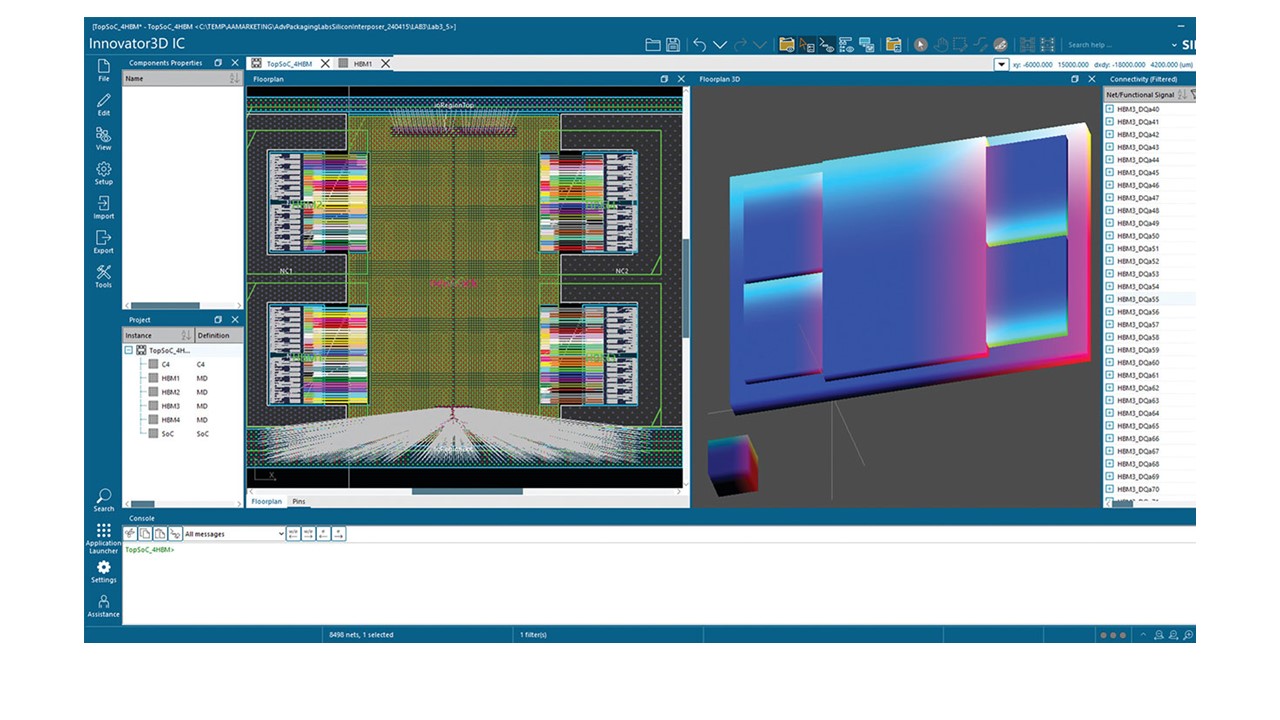Float the Floorplan 3D panel
Viewport: 1280px width, 720px height.
pos(1075,79)
